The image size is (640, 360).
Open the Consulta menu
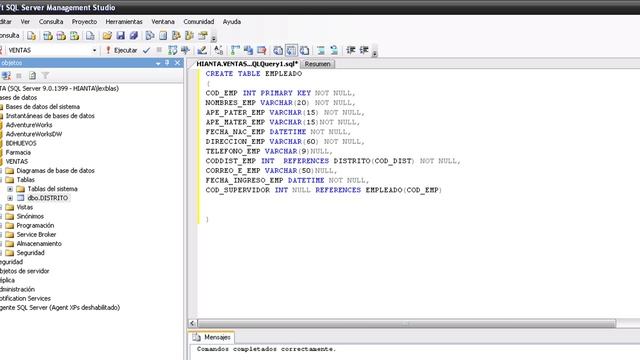[51, 22]
